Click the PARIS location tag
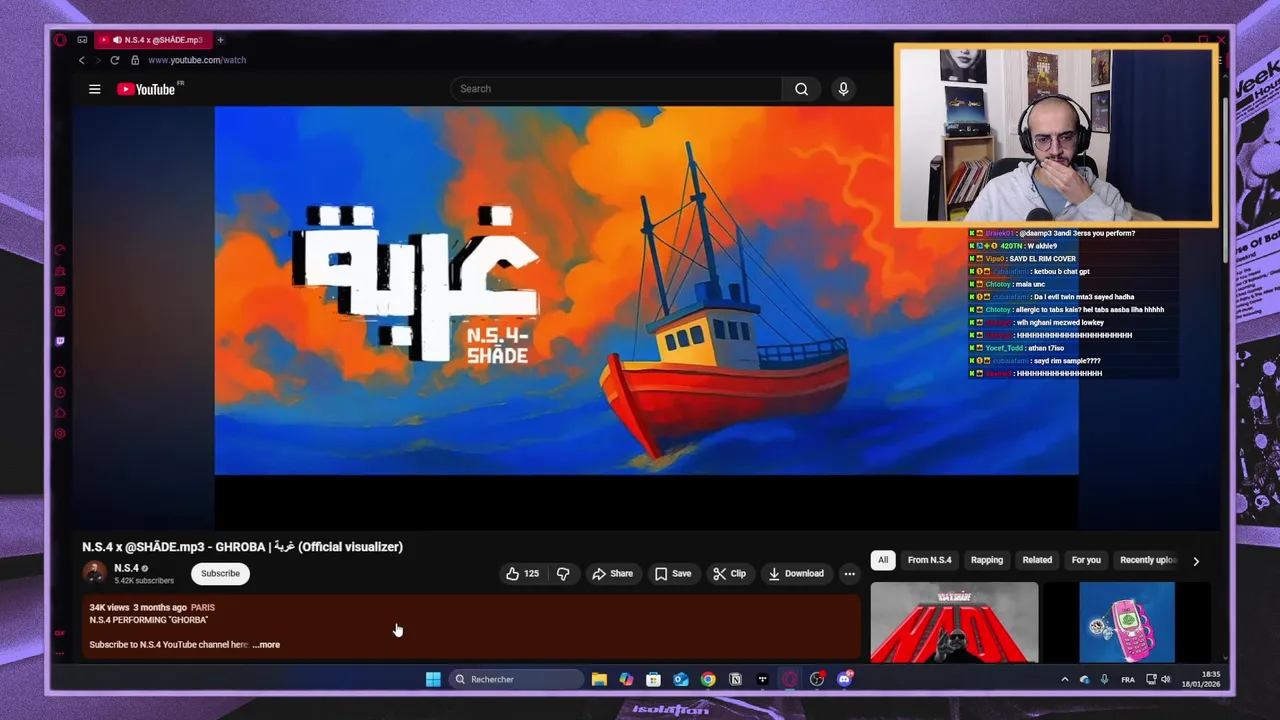The image size is (1280, 720). [x=203, y=607]
